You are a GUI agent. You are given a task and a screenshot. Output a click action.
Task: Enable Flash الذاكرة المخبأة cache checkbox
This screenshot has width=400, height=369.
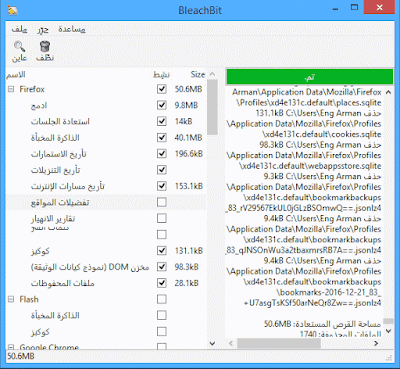tap(162, 315)
